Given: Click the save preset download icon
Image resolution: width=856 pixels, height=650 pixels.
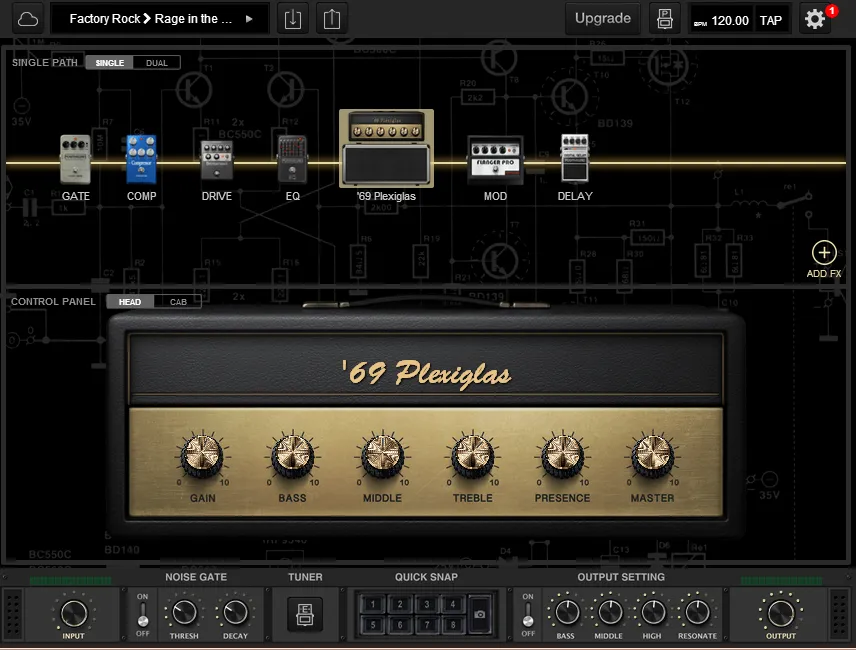Looking at the screenshot, I should (293, 19).
